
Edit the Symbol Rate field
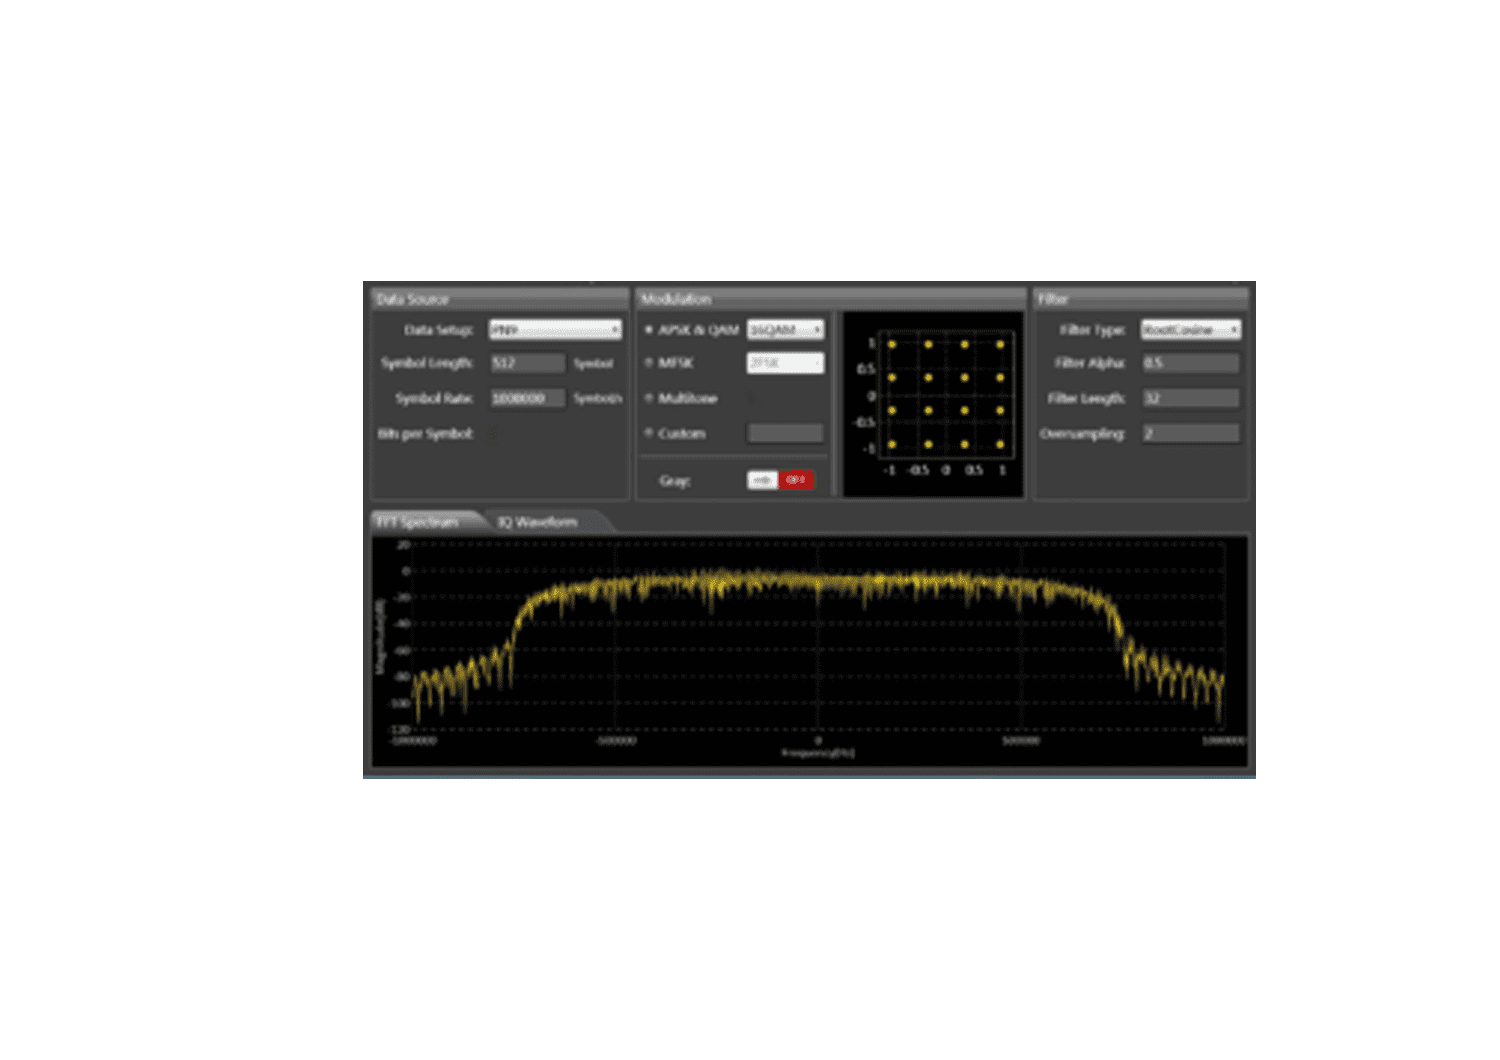point(528,398)
